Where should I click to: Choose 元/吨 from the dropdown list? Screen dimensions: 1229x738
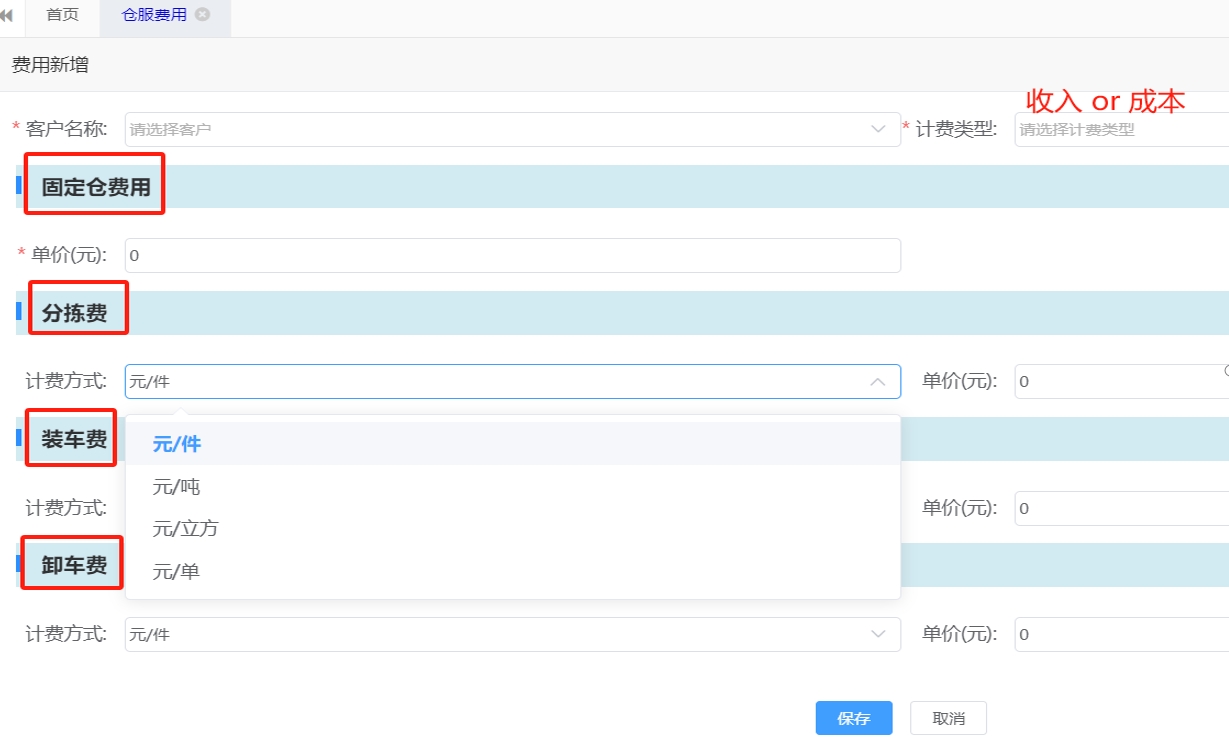click(x=177, y=487)
